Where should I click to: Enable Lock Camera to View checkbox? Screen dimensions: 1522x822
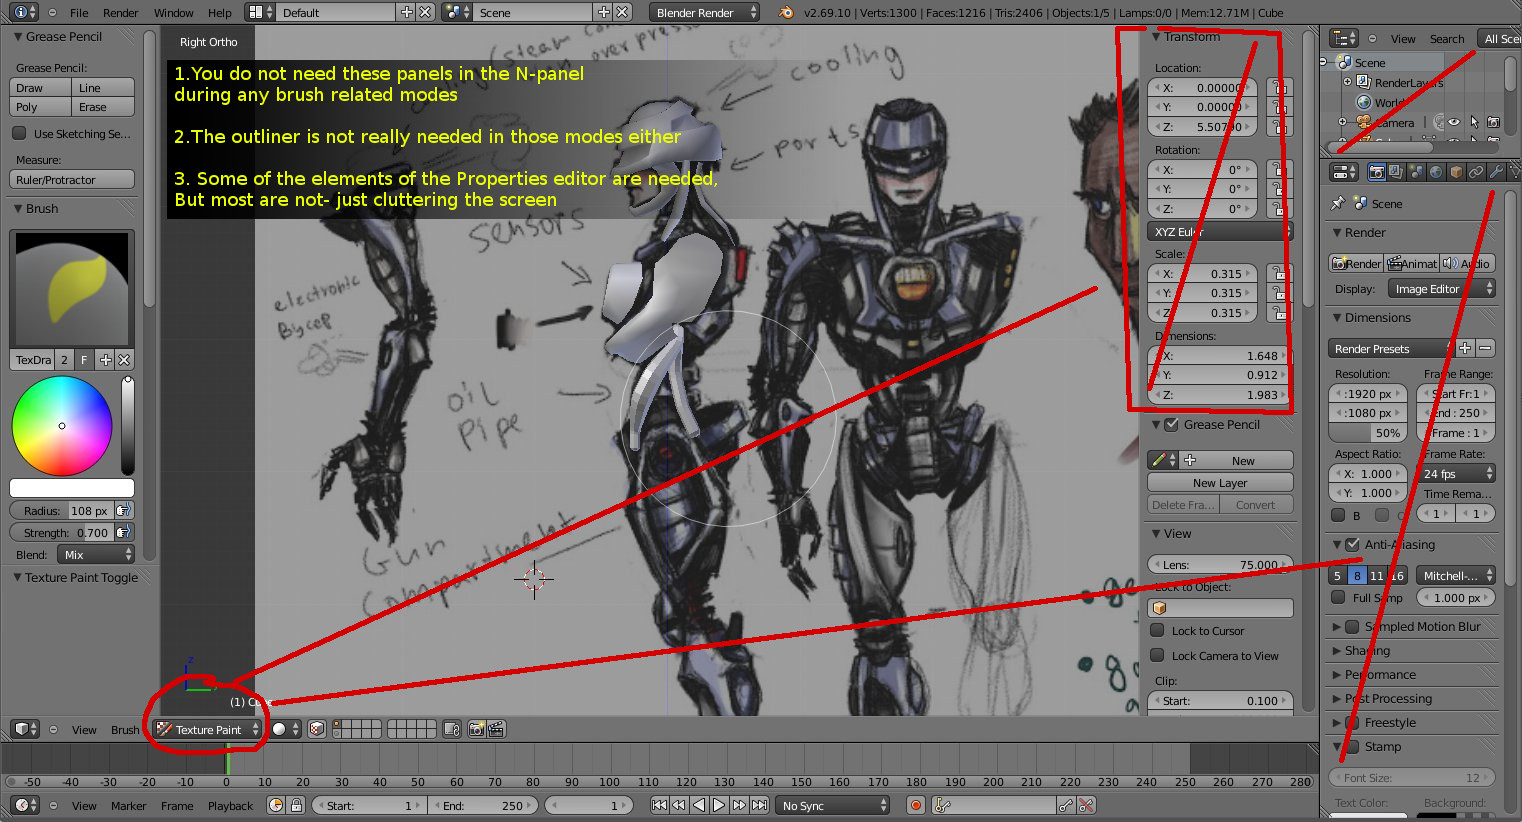pyautogui.click(x=1157, y=655)
